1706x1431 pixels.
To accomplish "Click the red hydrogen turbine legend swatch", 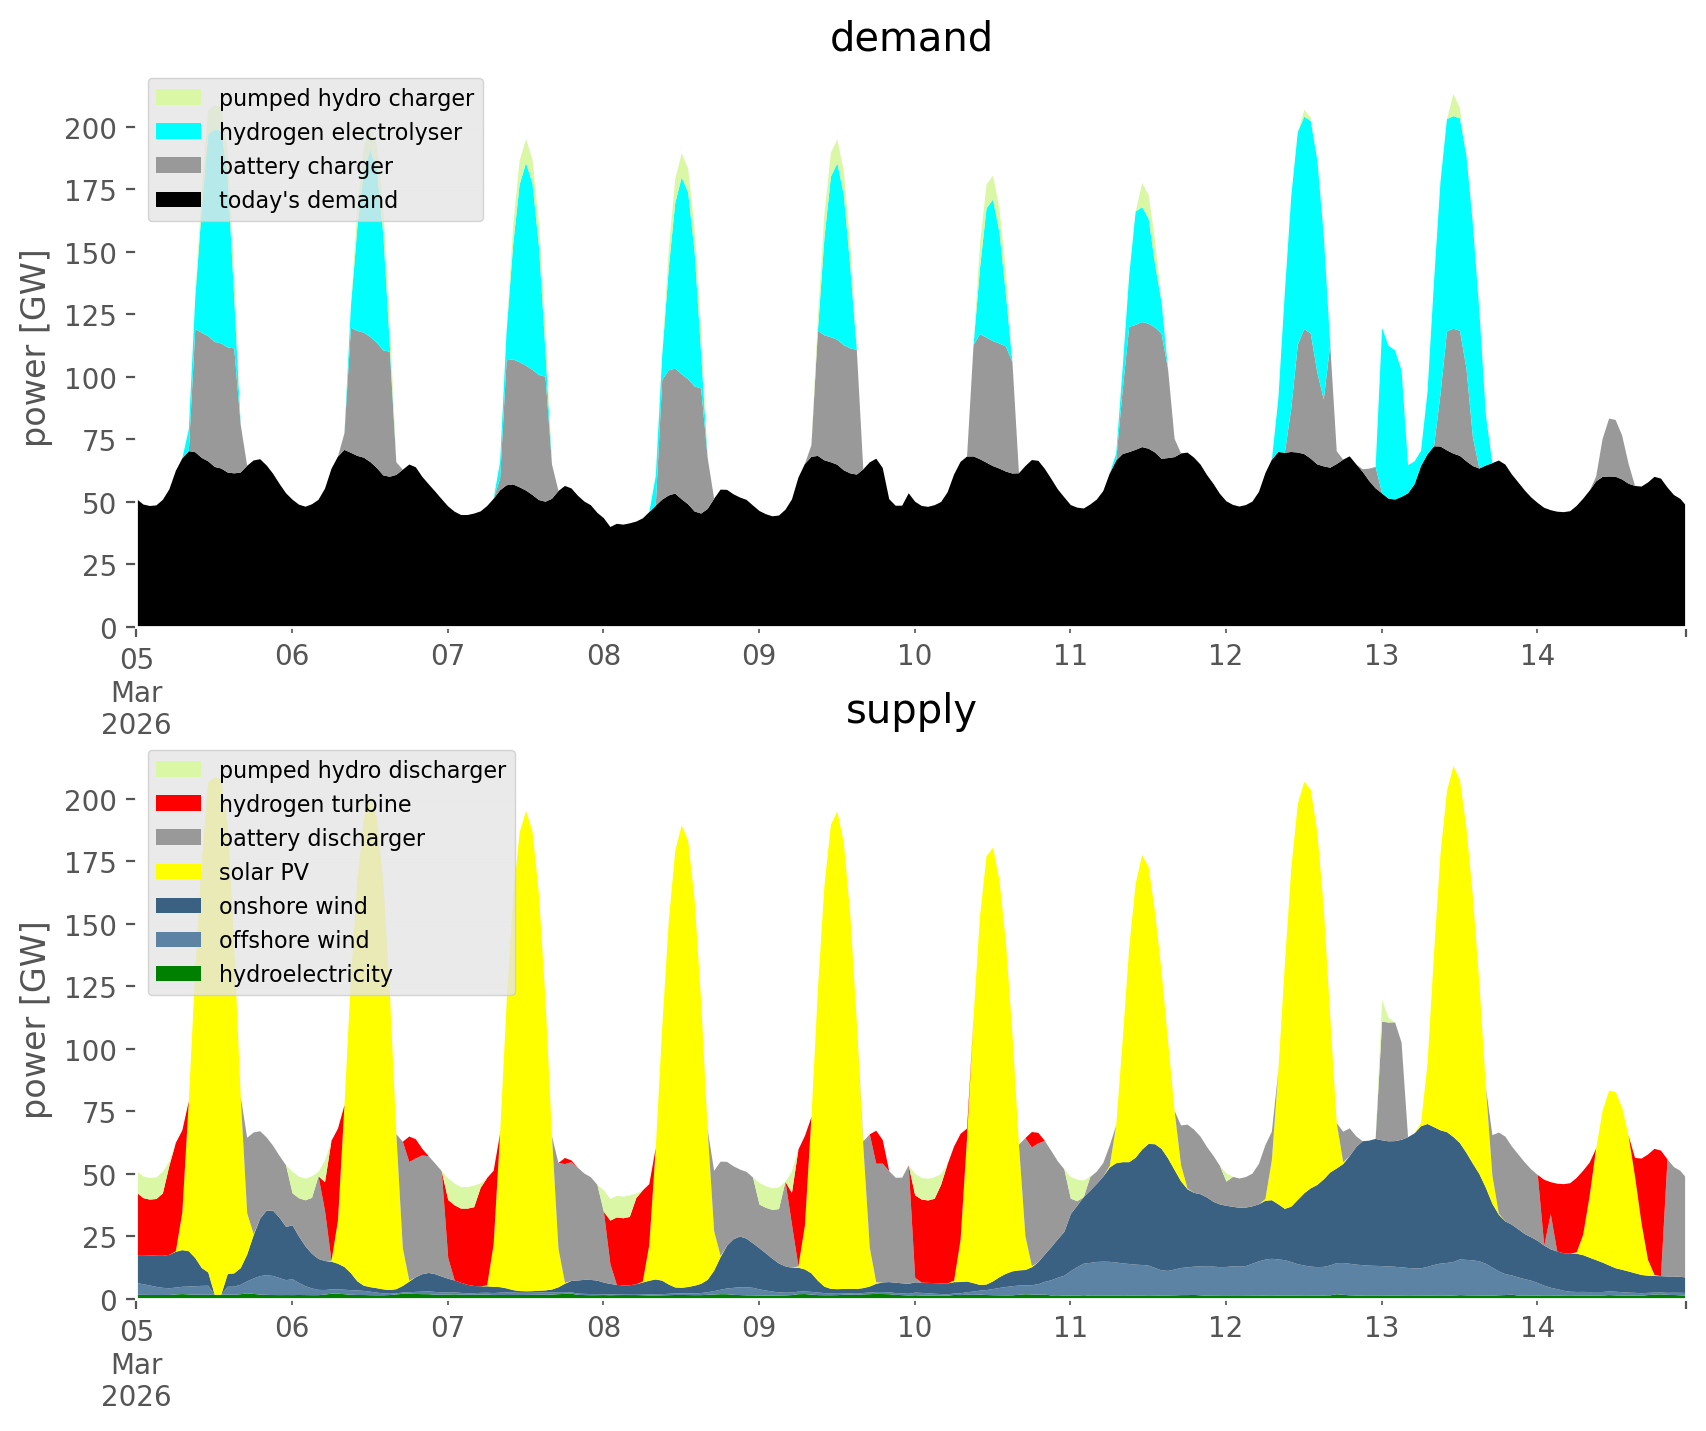I will coord(179,804).
